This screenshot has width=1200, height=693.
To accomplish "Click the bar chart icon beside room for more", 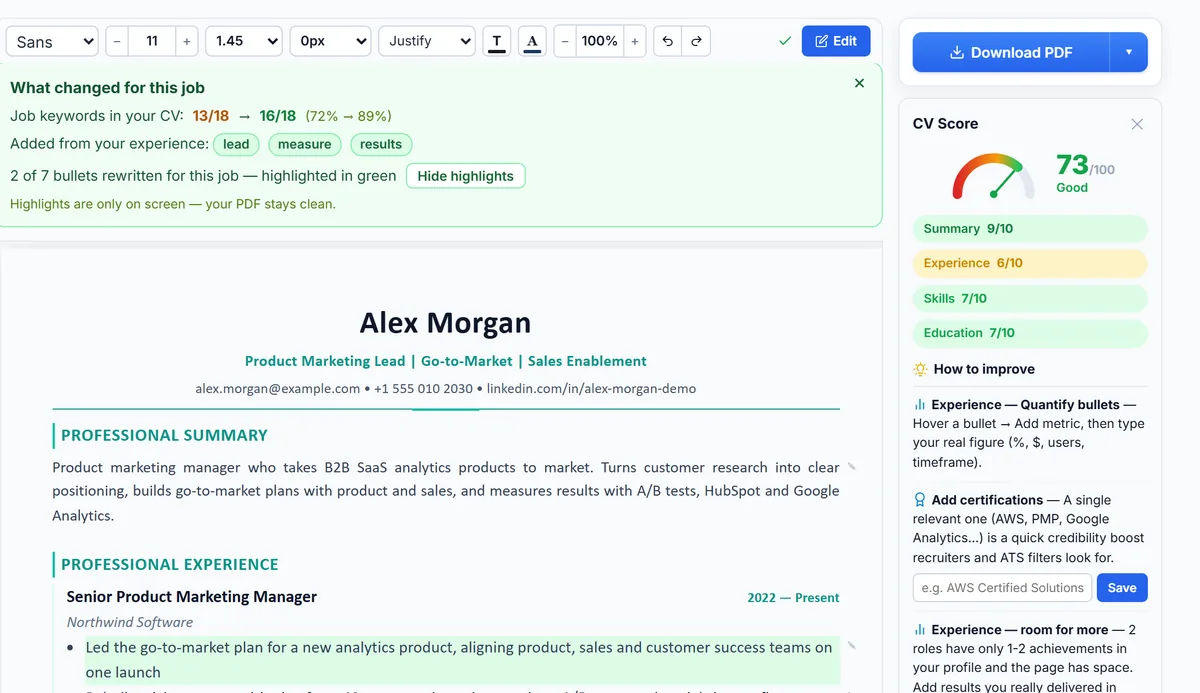I will coord(919,630).
